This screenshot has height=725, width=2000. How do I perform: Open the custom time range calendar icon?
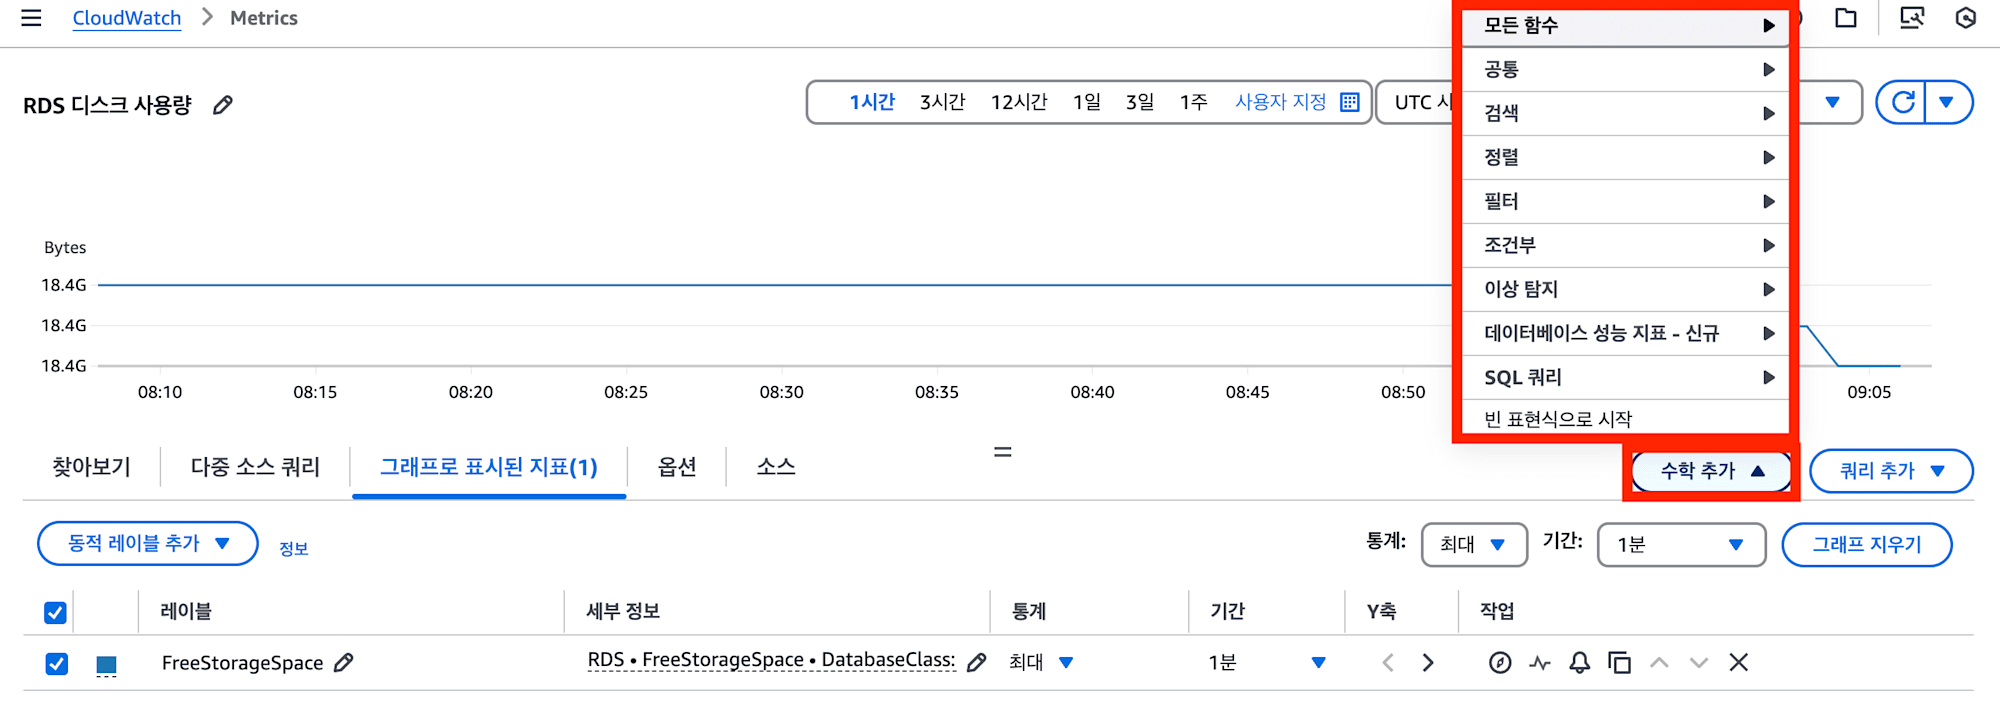[x=1349, y=102]
